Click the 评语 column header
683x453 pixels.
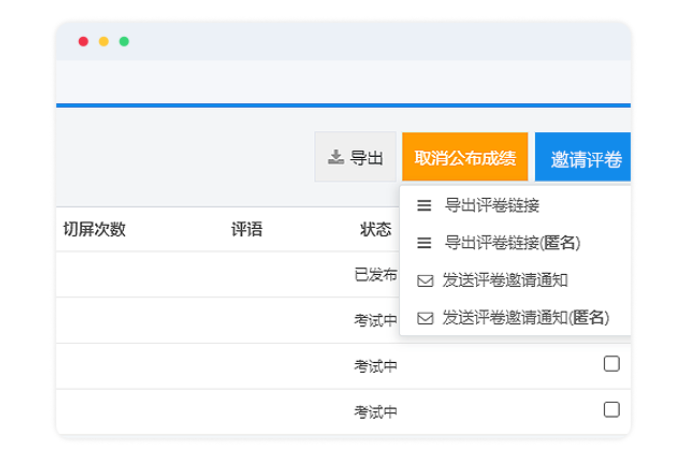[x=246, y=229]
